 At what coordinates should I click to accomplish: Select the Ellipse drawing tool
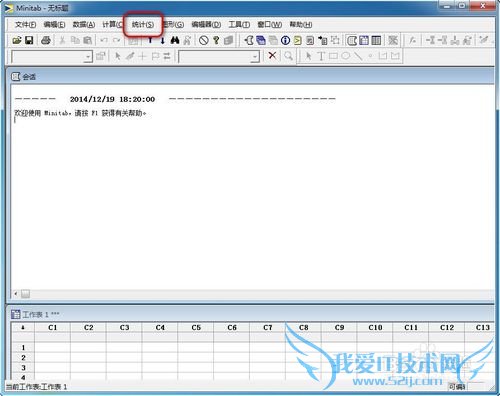[346, 56]
